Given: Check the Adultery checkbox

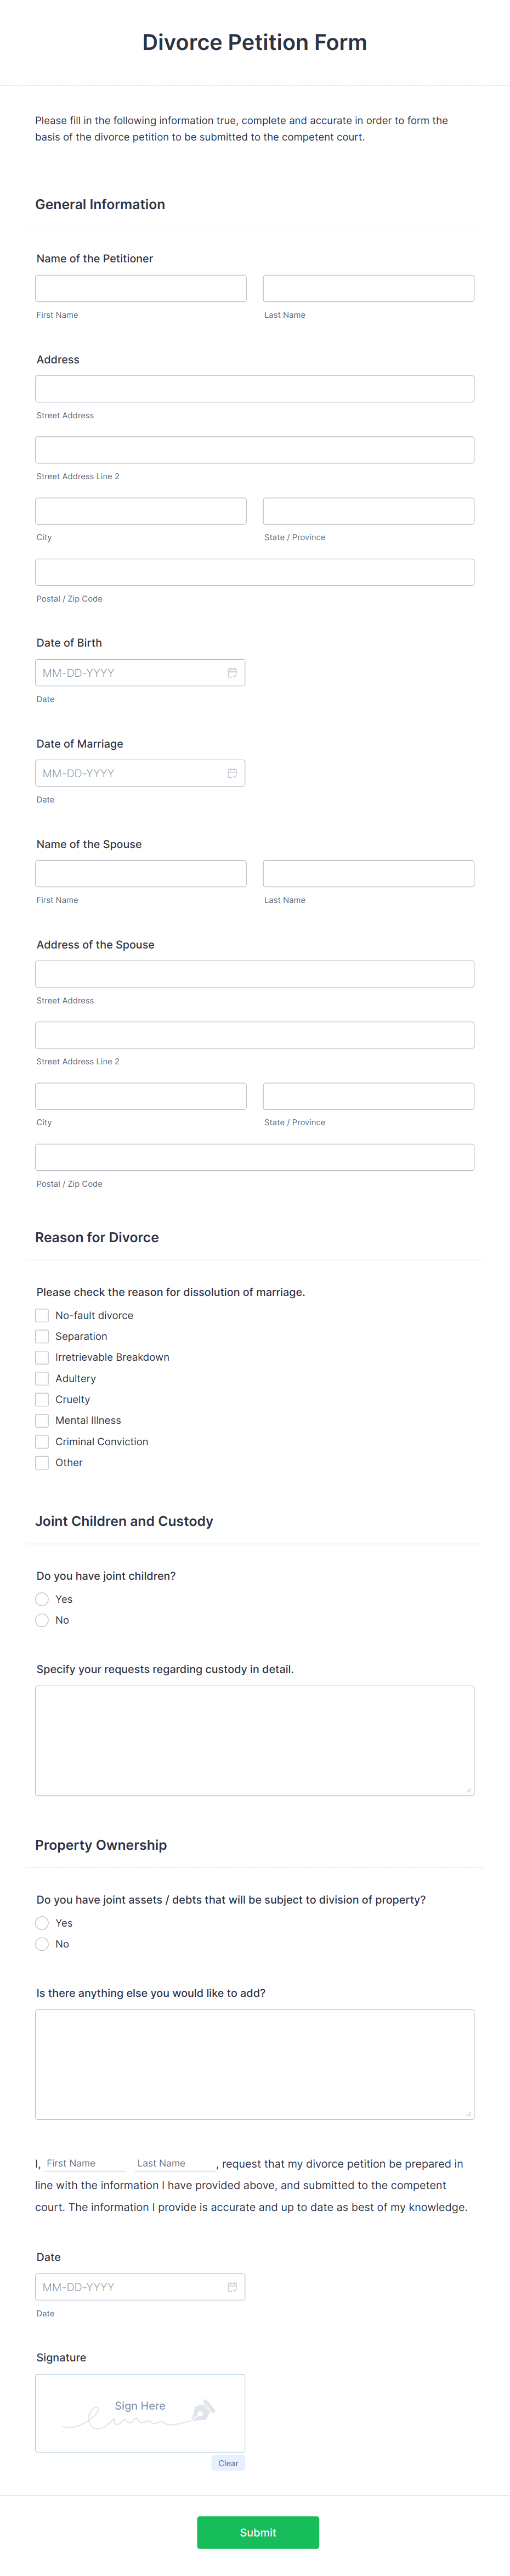Looking at the screenshot, I should (42, 1378).
